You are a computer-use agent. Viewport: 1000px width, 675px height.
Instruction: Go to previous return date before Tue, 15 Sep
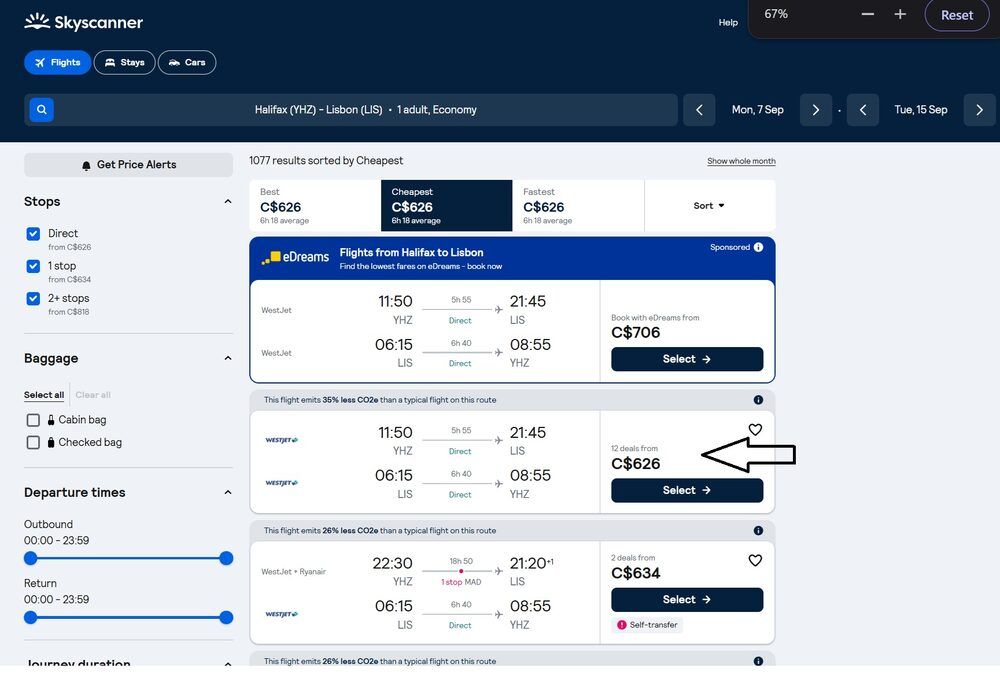pos(863,110)
